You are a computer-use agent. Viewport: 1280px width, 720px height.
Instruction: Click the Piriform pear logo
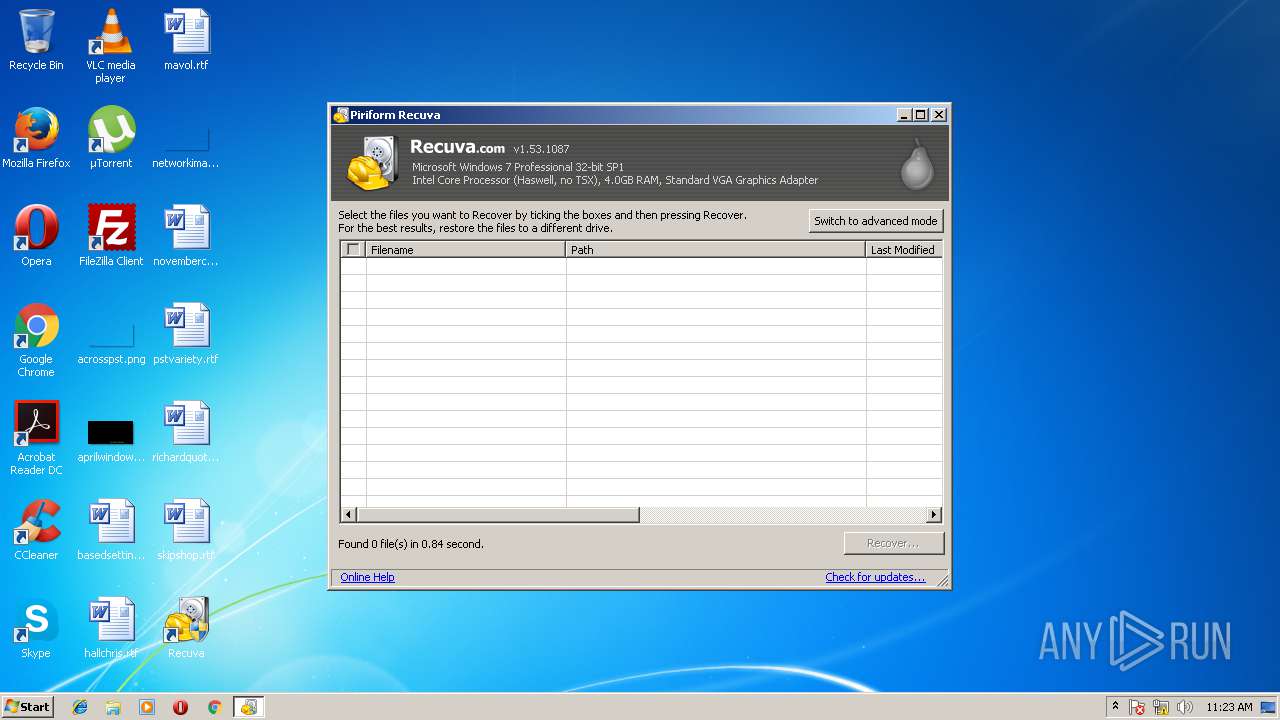coord(916,165)
